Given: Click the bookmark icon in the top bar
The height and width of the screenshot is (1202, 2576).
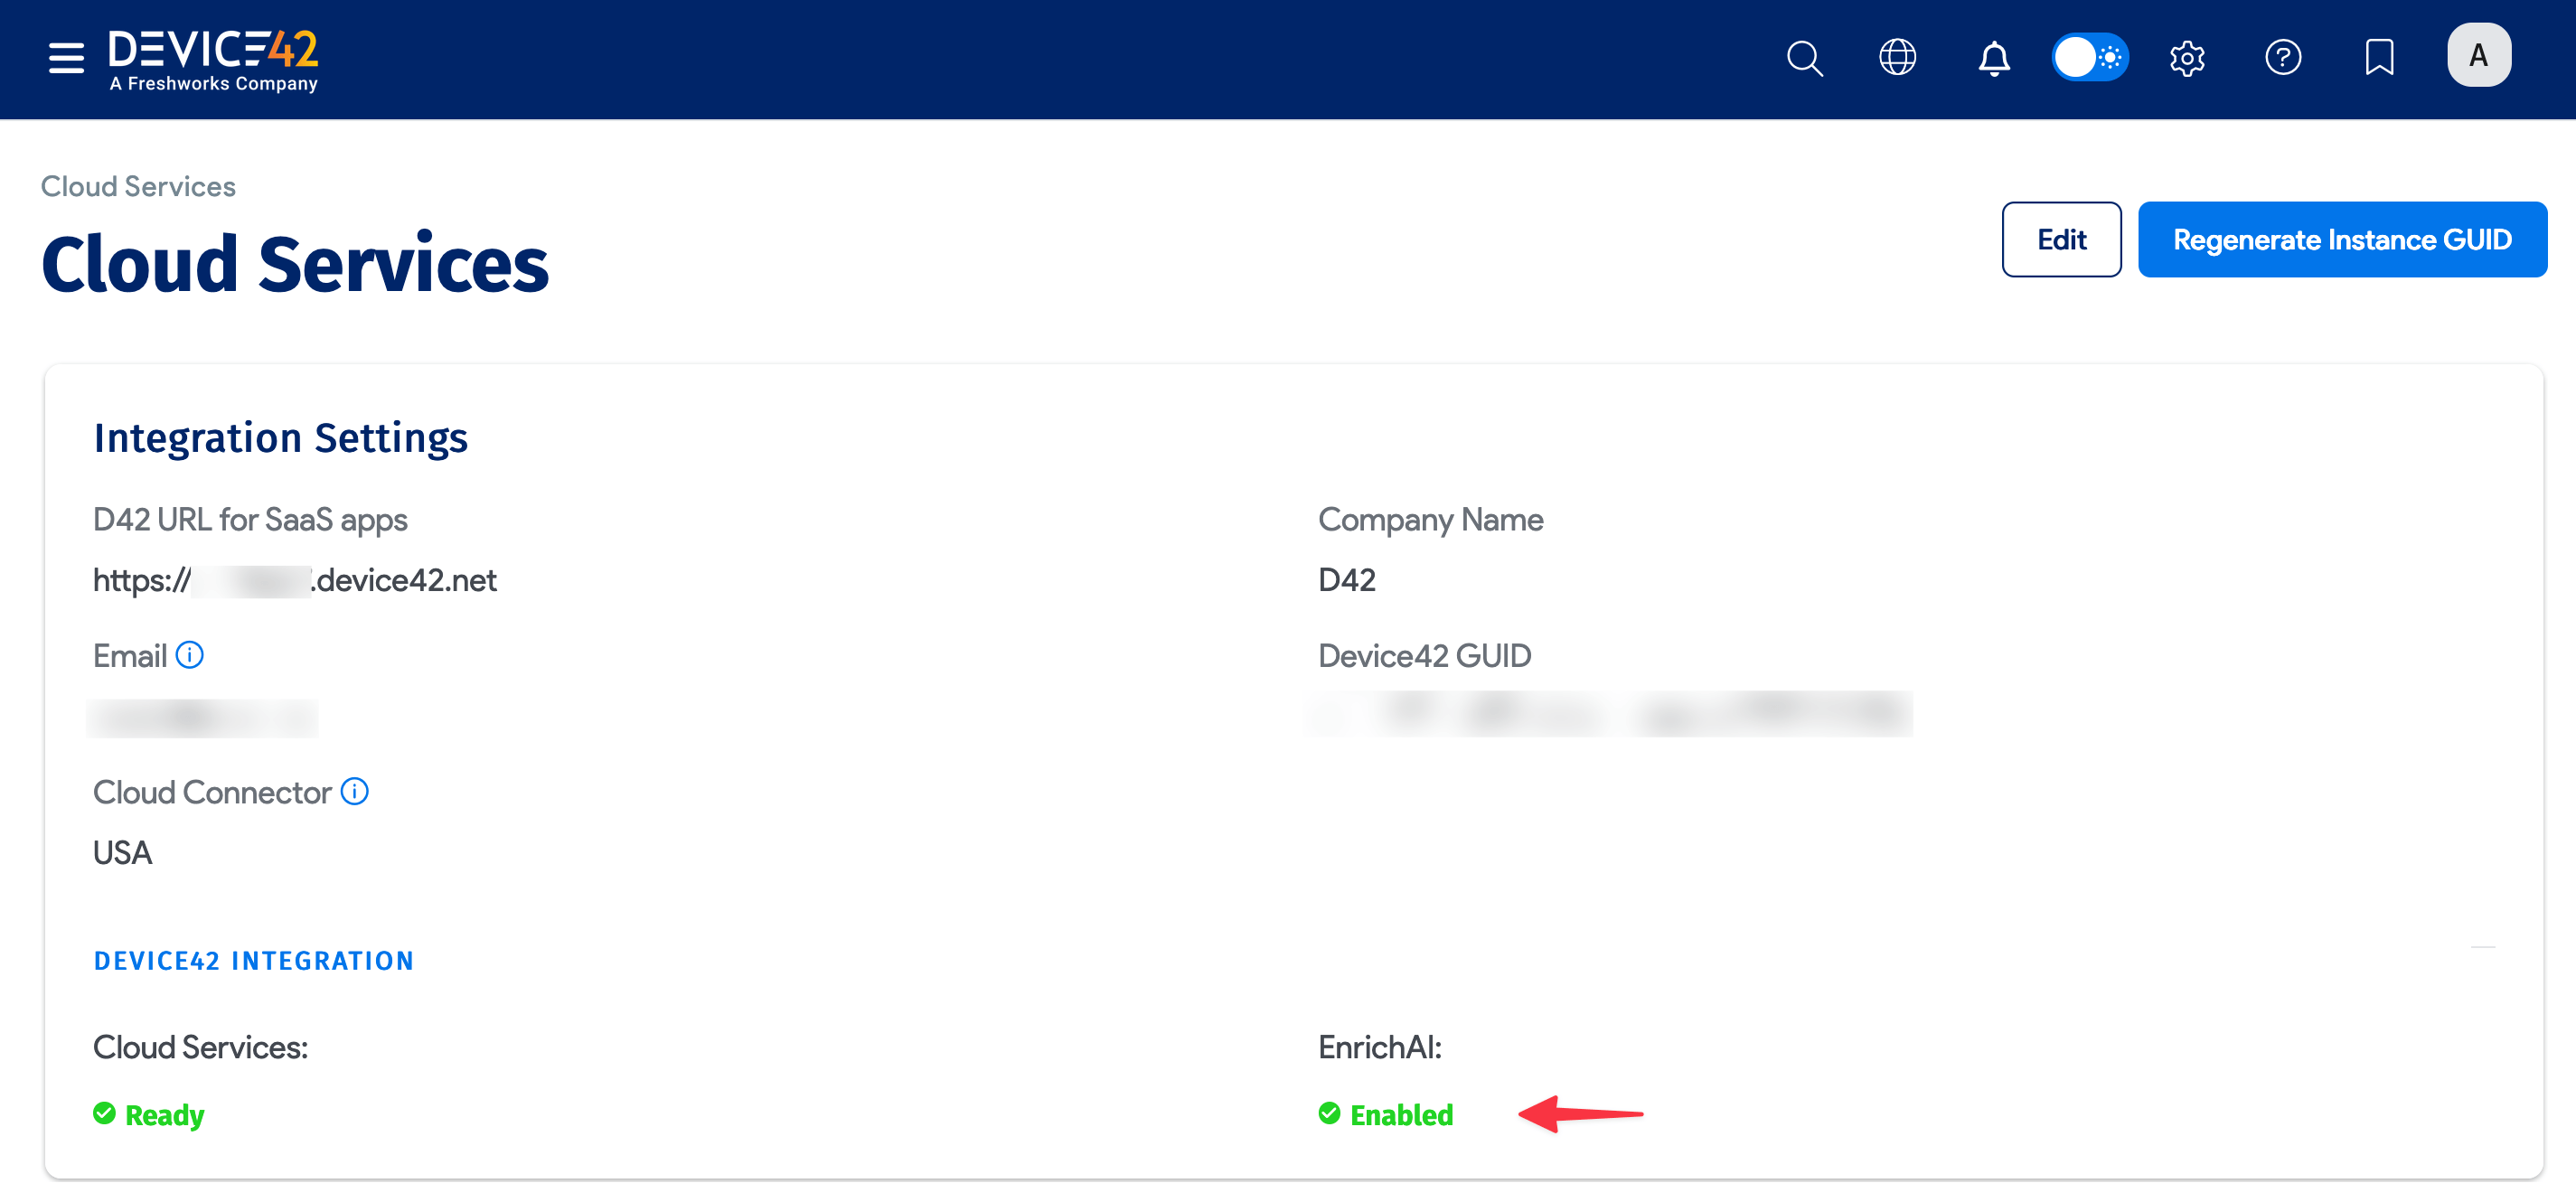Looking at the screenshot, I should click(2379, 58).
